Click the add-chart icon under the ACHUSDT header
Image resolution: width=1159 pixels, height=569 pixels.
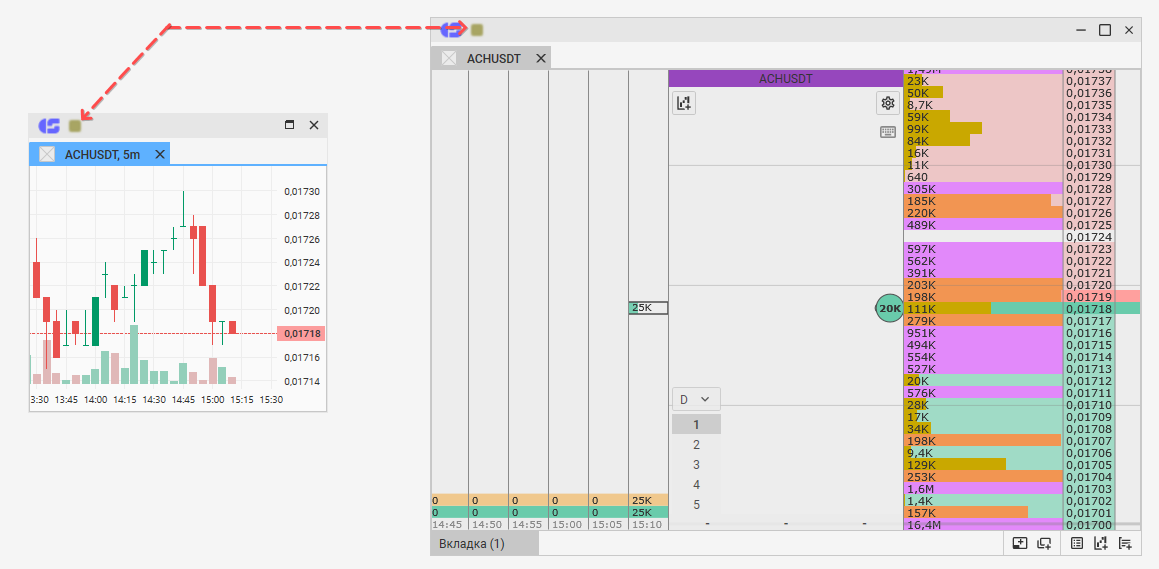(684, 103)
